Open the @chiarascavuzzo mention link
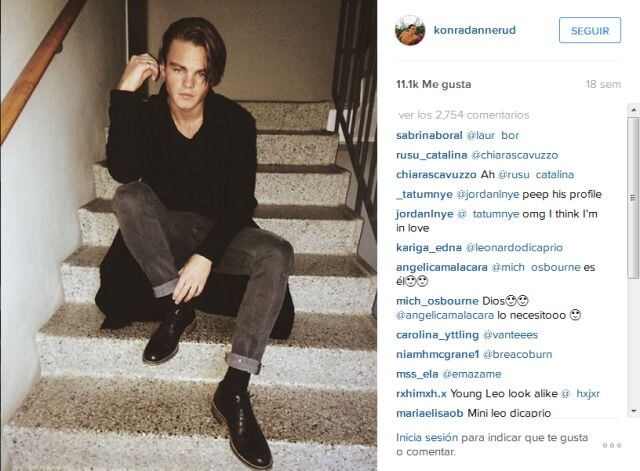This screenshot has height=471, width=640. [x=515, y=155]
